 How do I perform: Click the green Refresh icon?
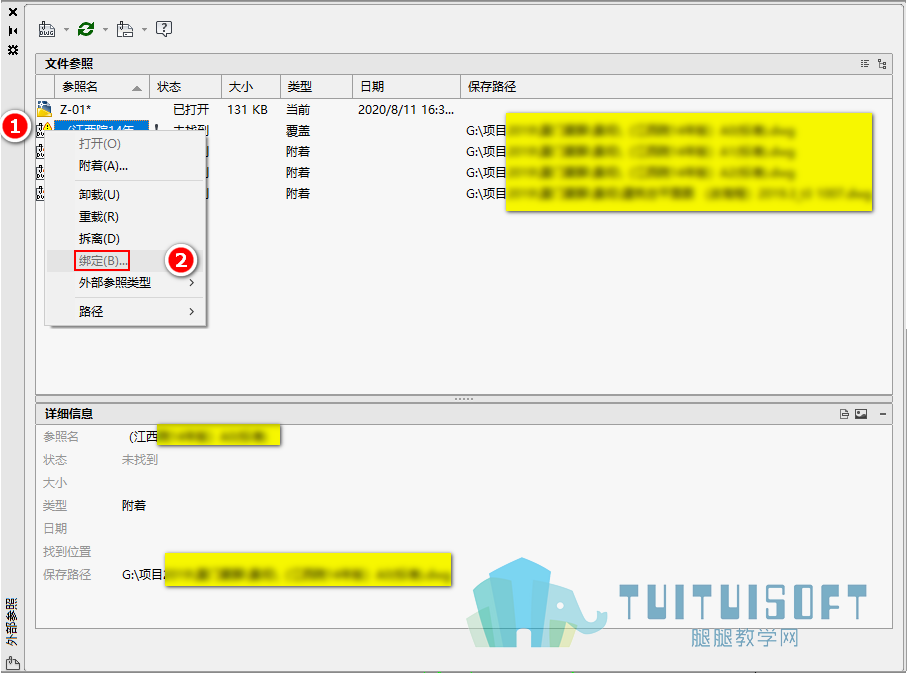[86, 29]
